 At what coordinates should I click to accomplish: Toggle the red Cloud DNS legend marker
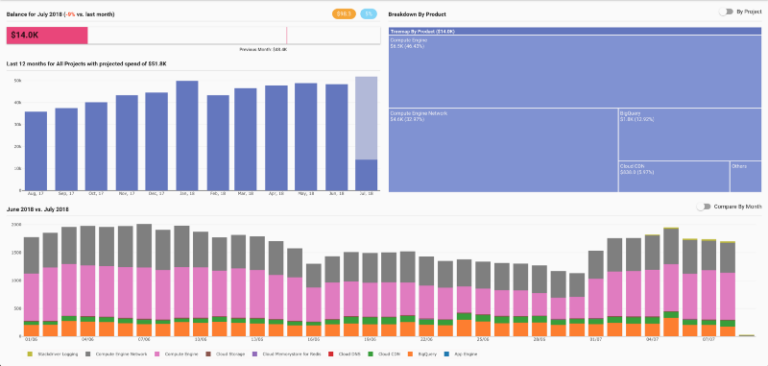click(x=332, y=353)
